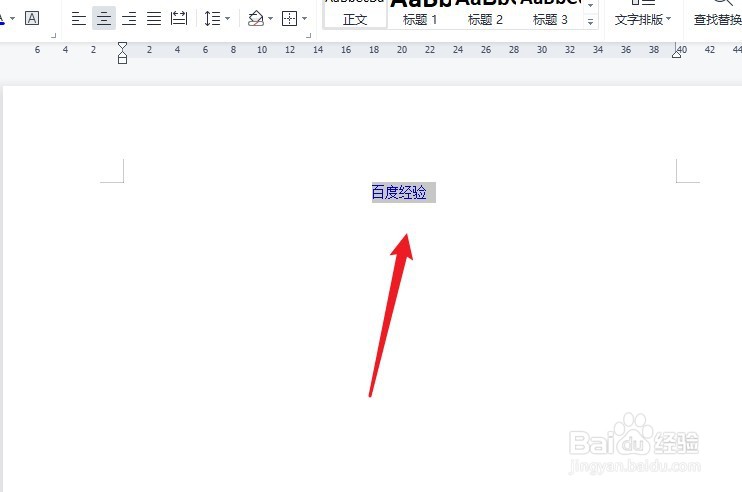Open the 文字排版 dropdown menu
The width and height of the screenshot is (742, 492).
pos(643,19)
